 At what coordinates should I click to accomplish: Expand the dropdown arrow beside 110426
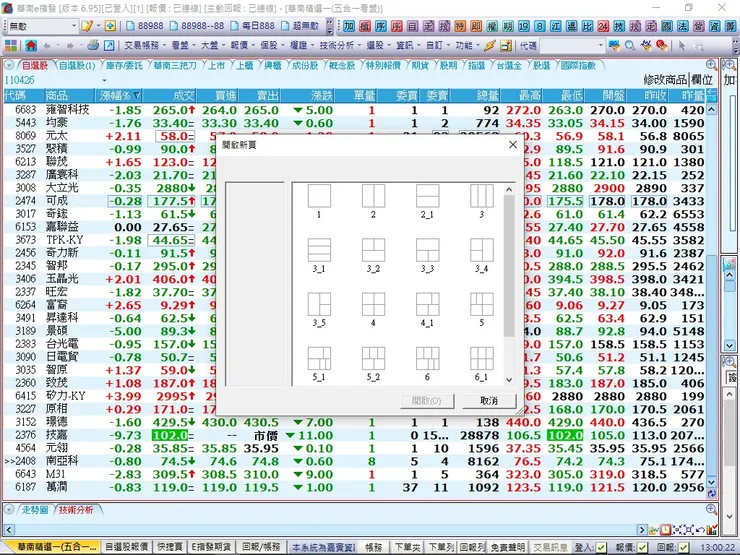[104, 80]
